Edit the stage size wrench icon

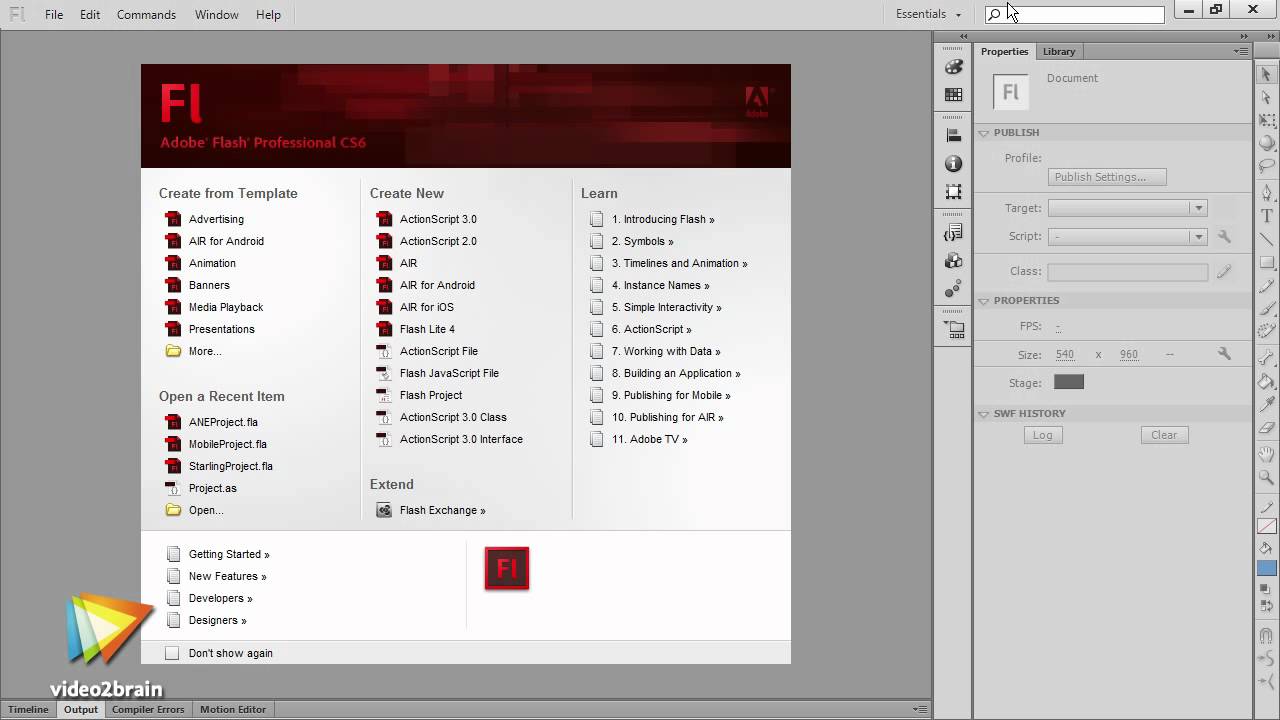click(x=1224, y=354)
